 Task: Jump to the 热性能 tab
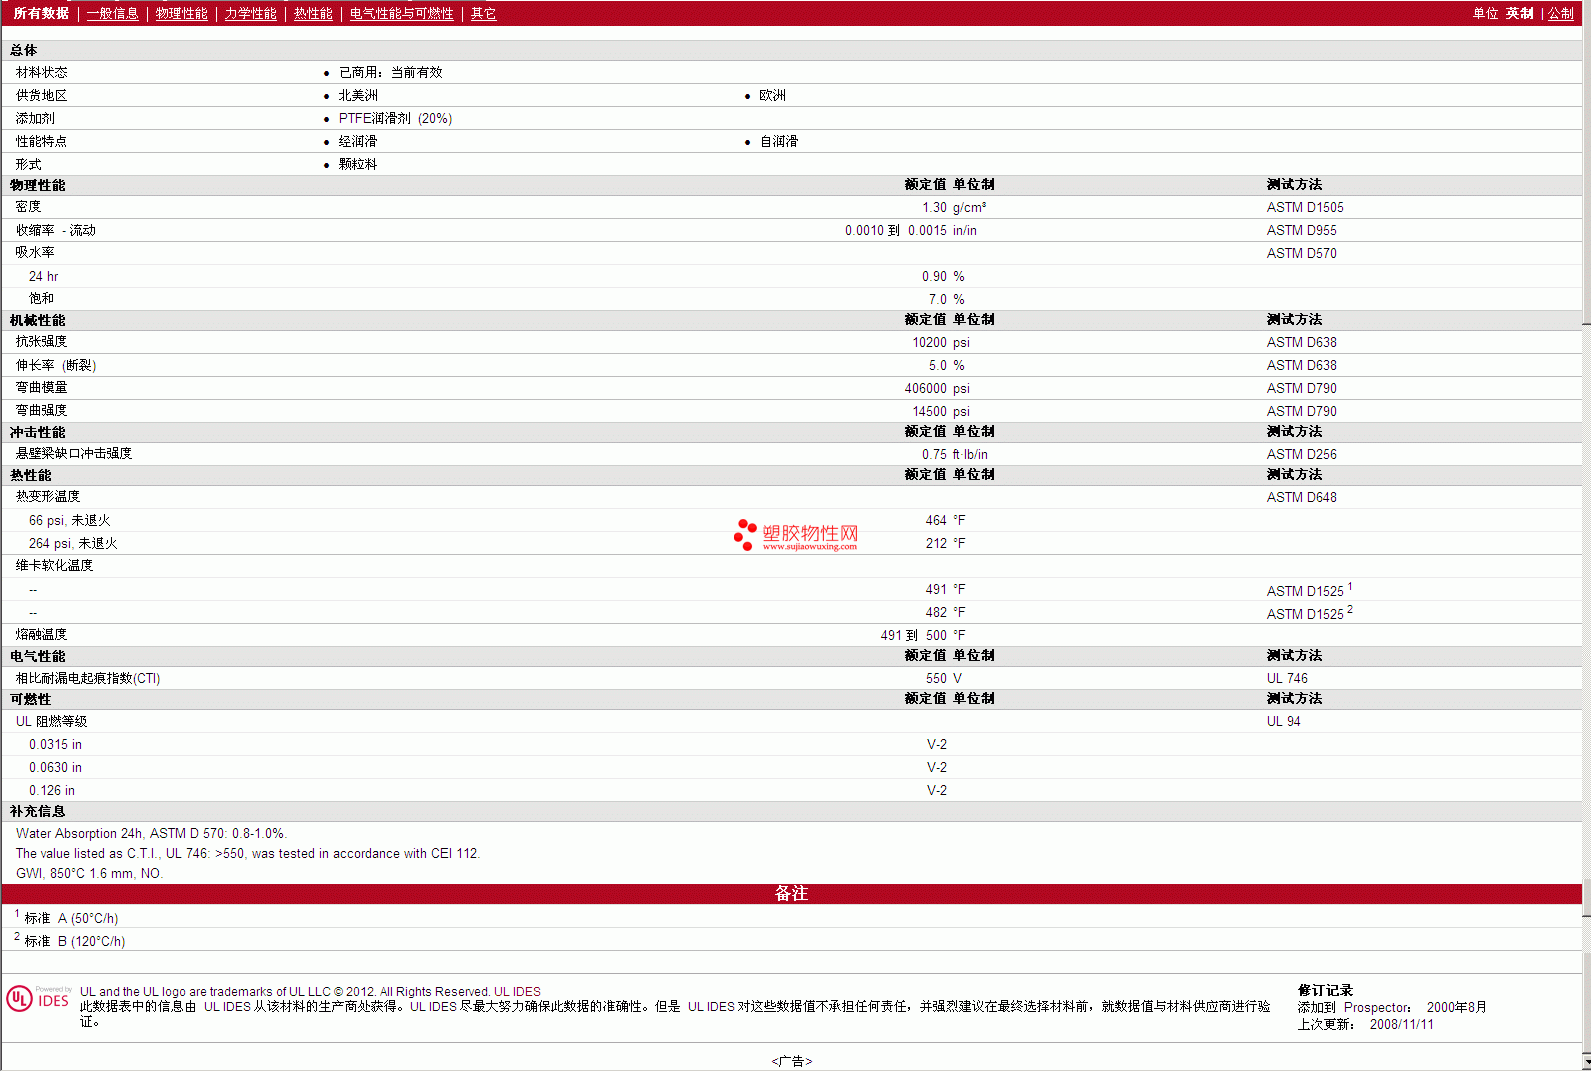point(313,13)
